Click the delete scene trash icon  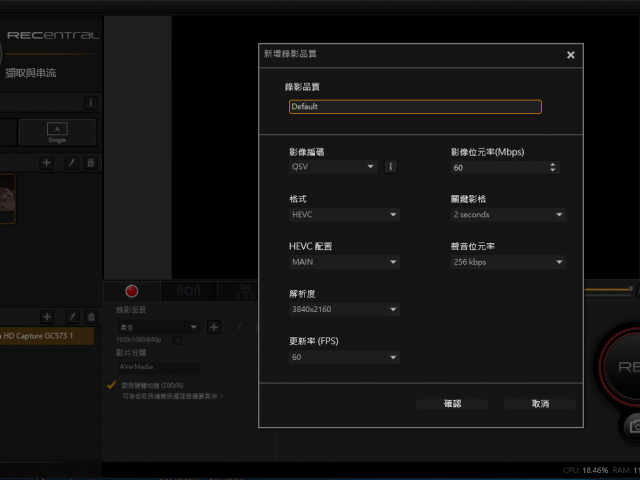91,163
